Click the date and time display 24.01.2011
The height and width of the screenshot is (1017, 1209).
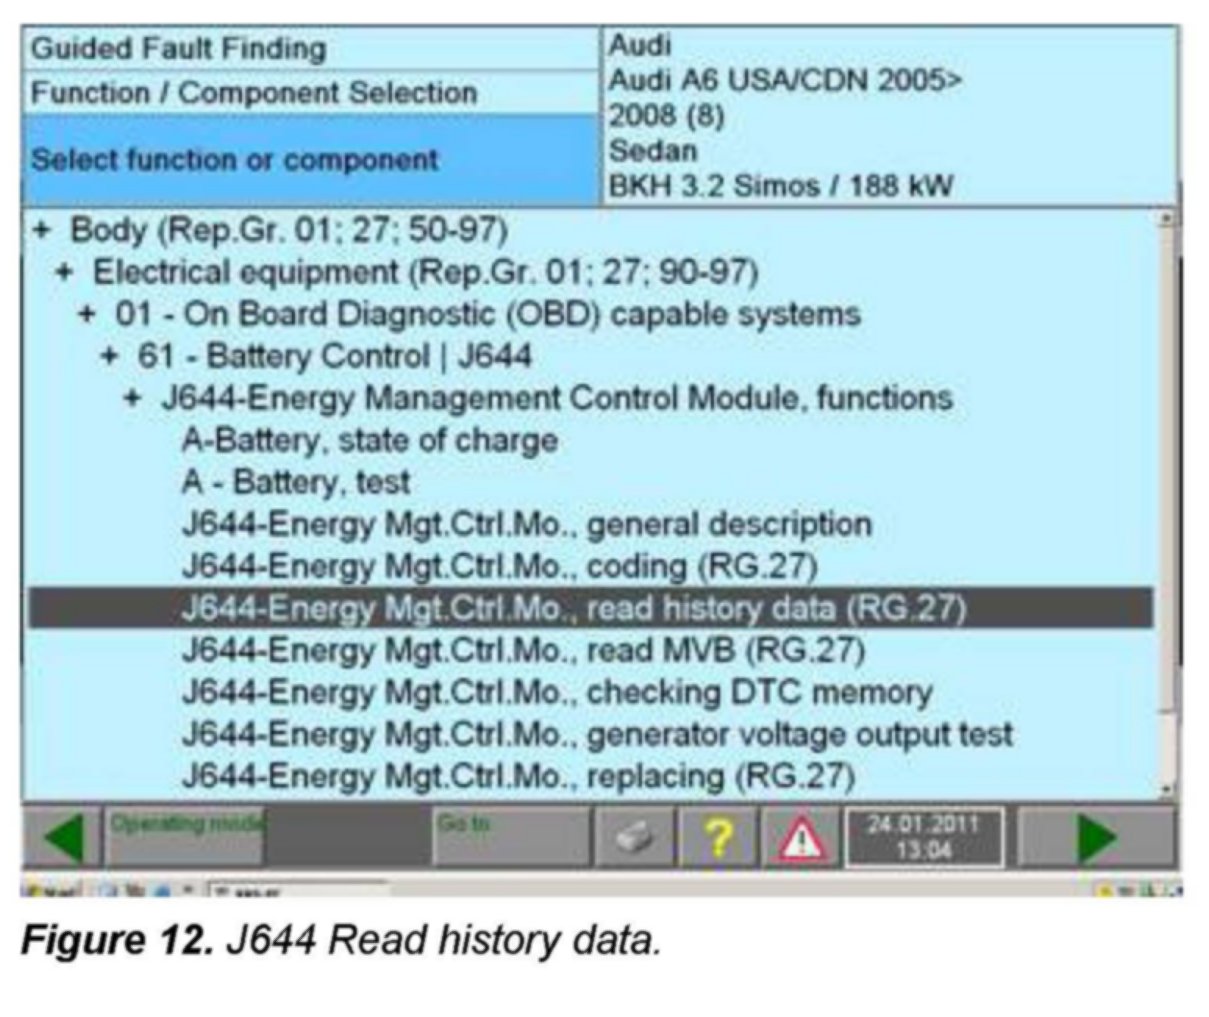923,836
